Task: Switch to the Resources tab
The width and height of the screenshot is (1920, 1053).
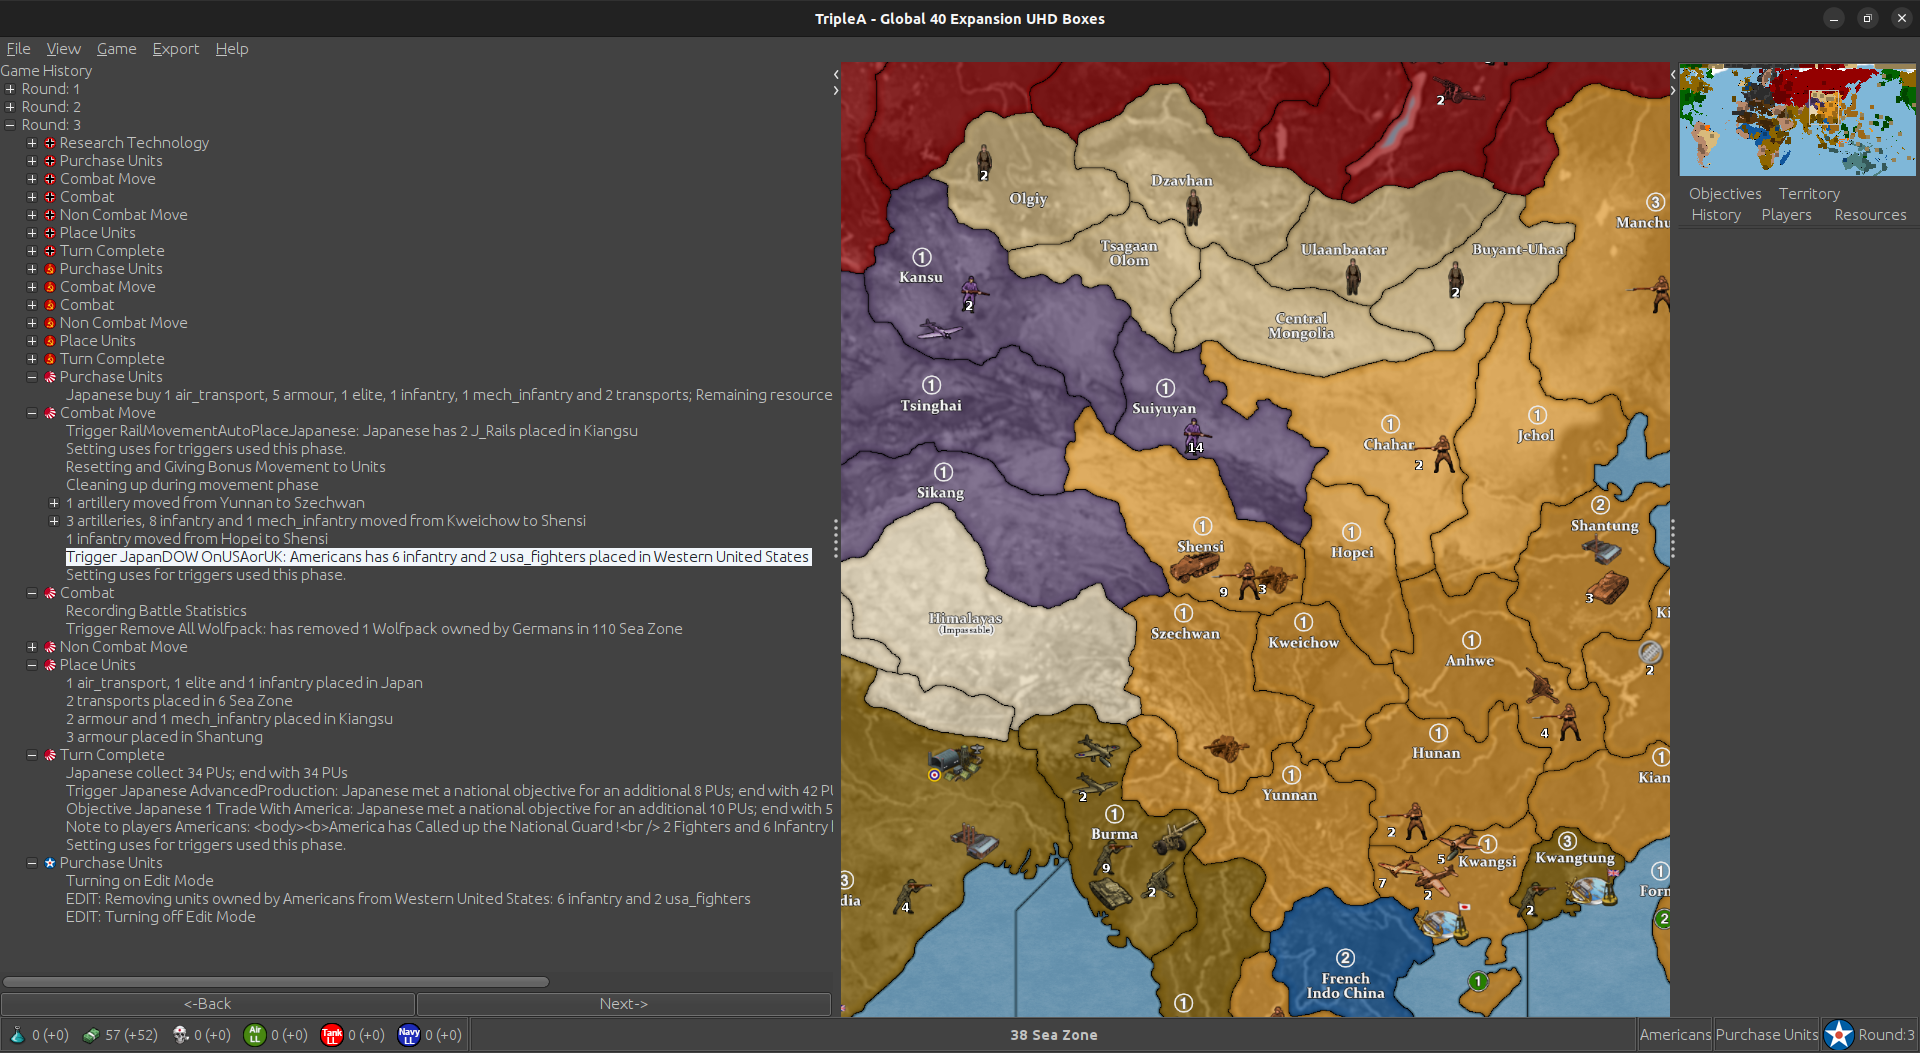Action: tap(1870, 215)
